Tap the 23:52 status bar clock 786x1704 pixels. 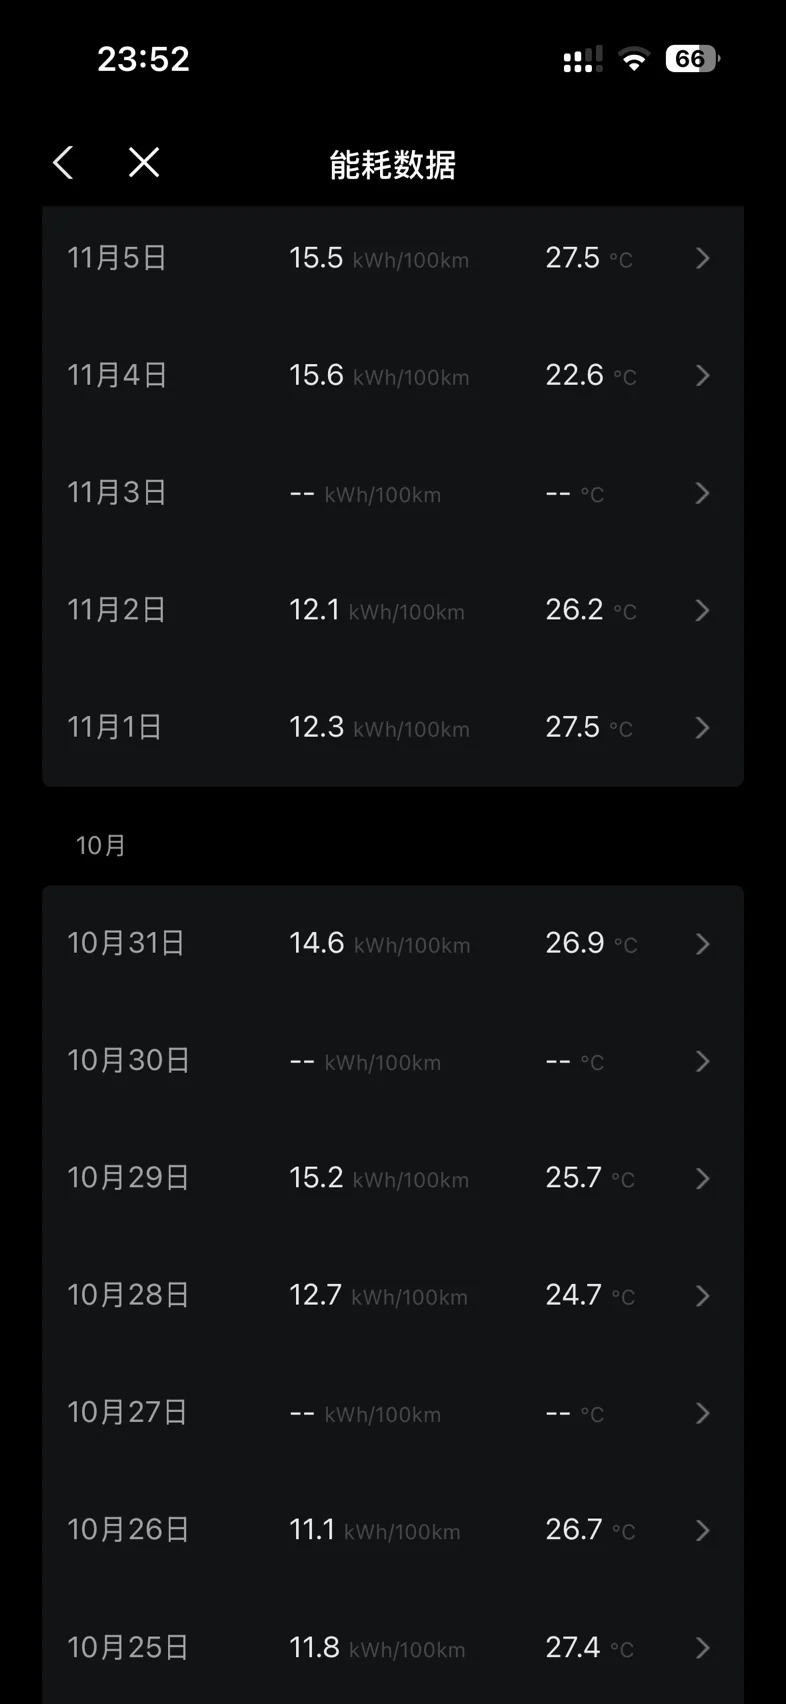[143, 59]
